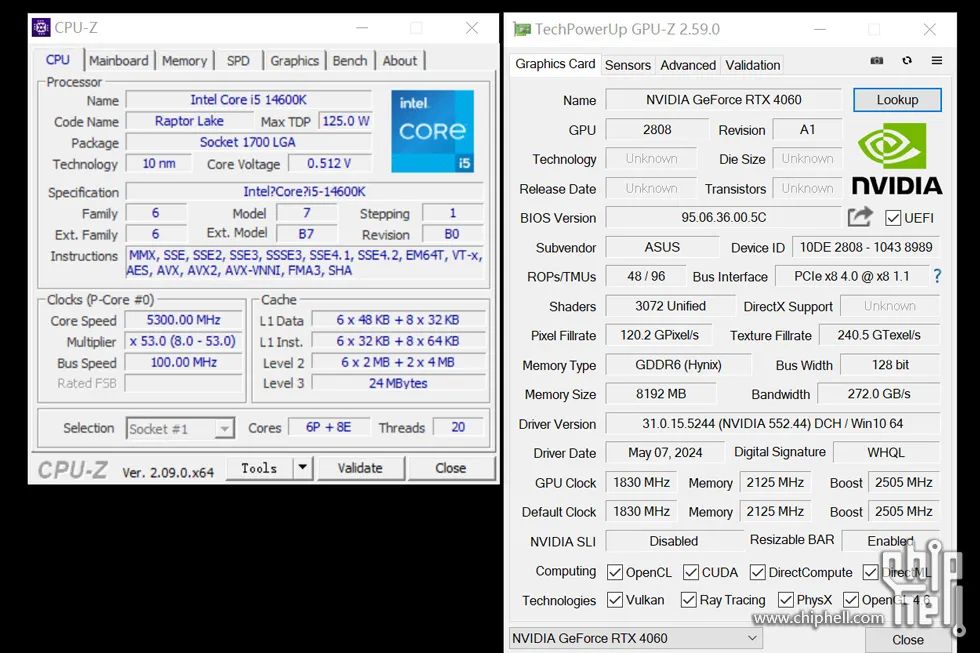Switch to the About tab
The image size is (980, 653).
coord(400,61)
